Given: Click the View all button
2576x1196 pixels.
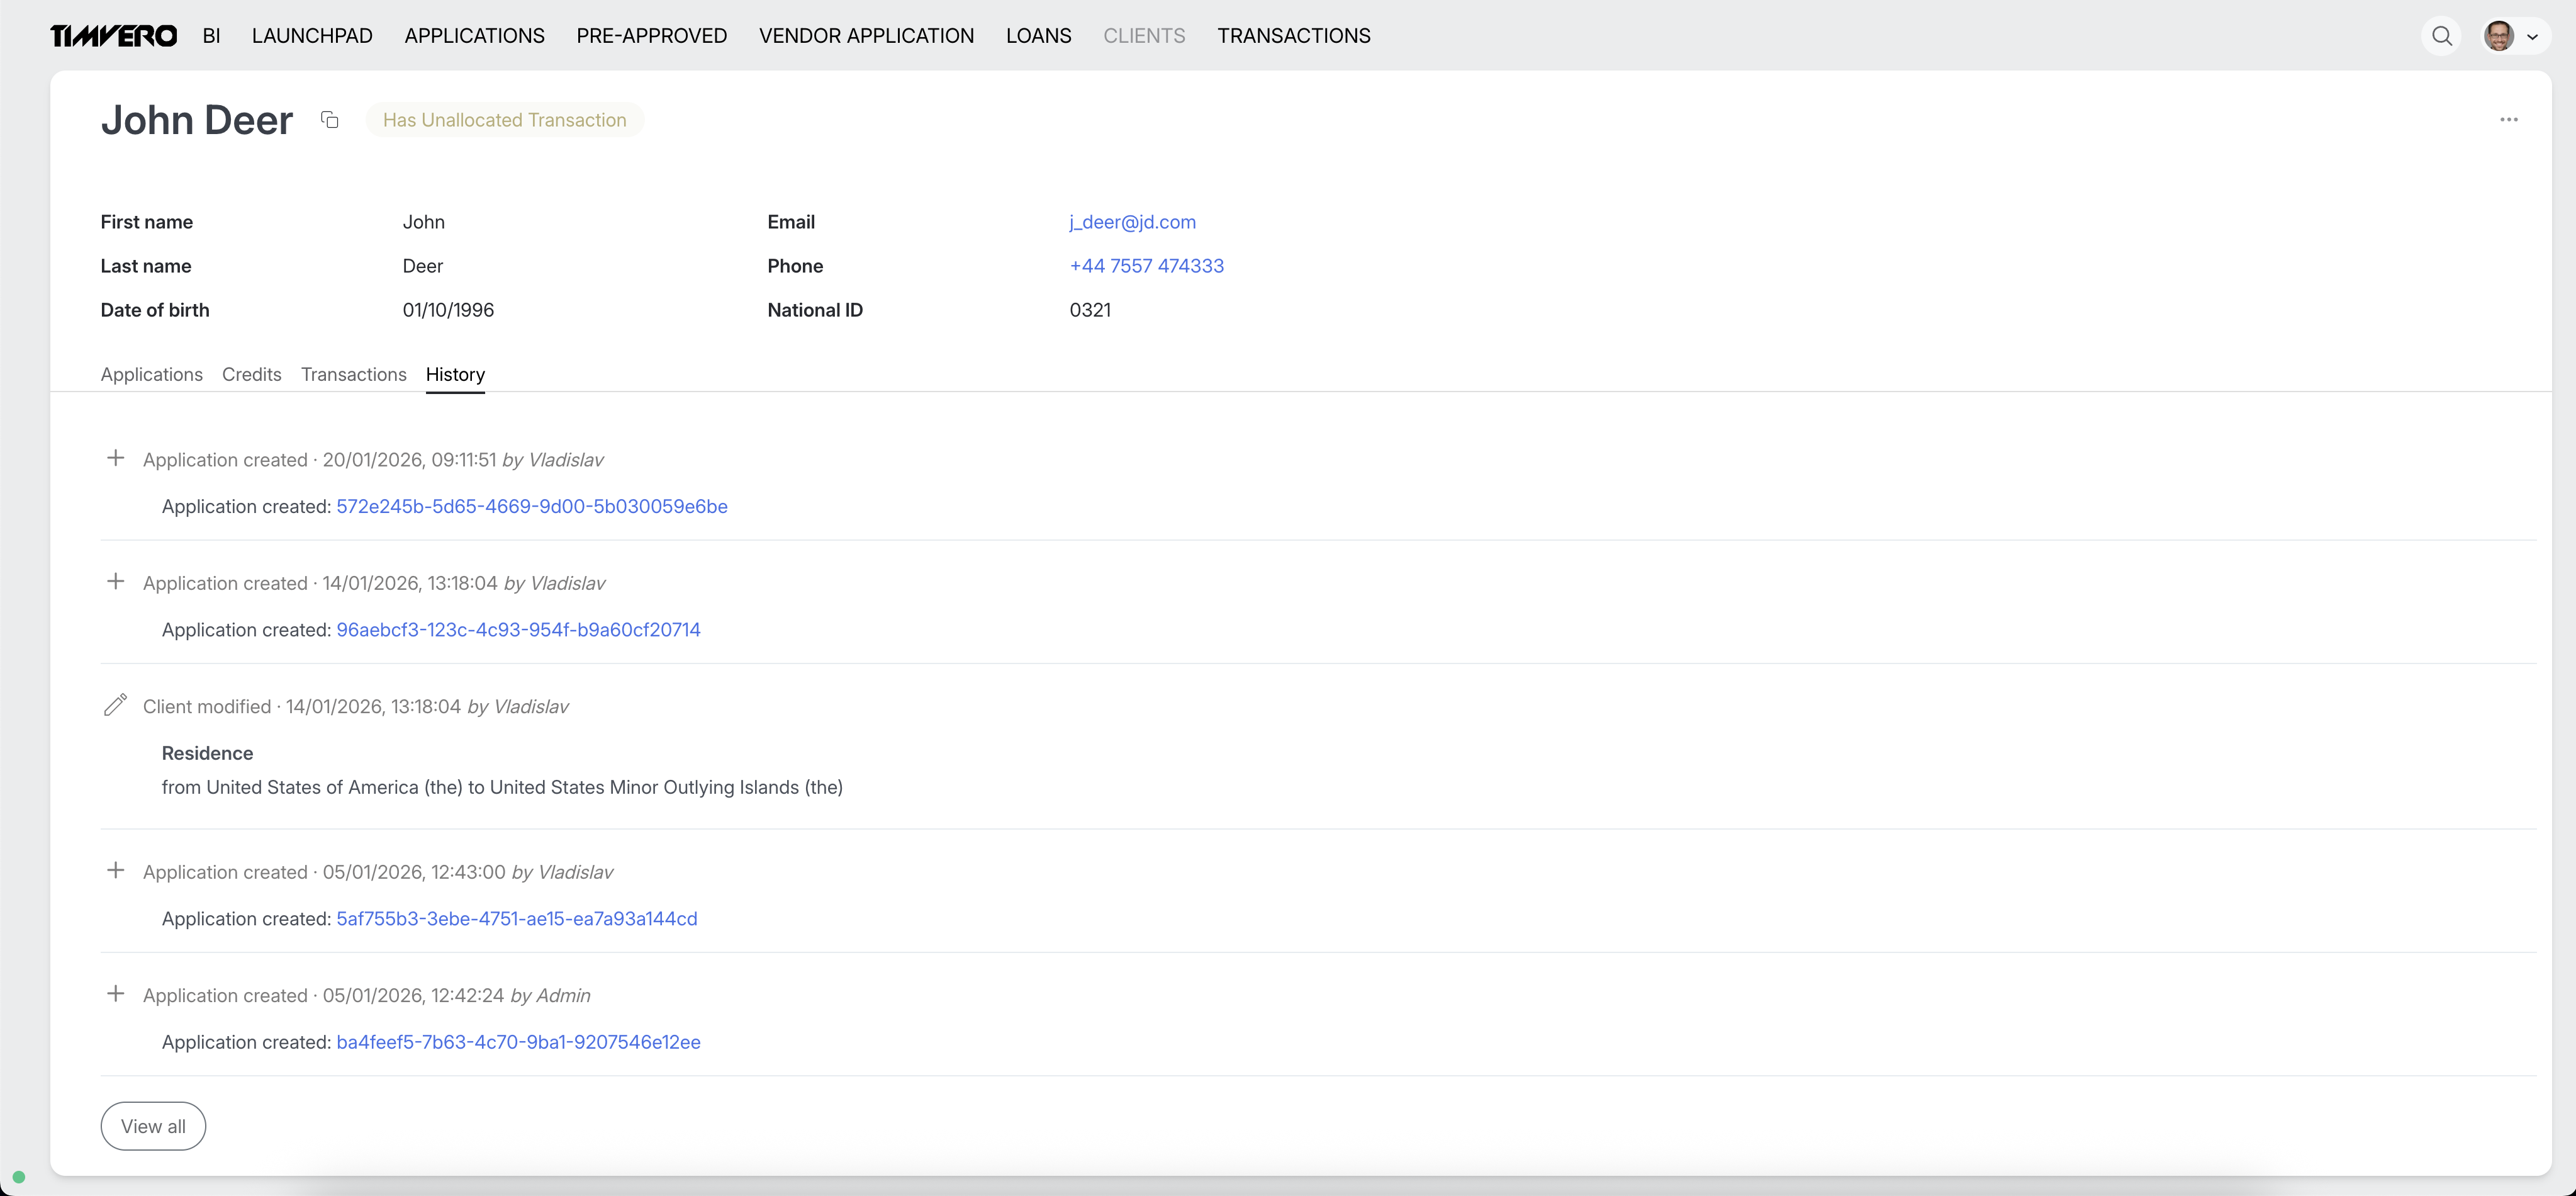Looking at the screenshot, I should [153, 1126].
